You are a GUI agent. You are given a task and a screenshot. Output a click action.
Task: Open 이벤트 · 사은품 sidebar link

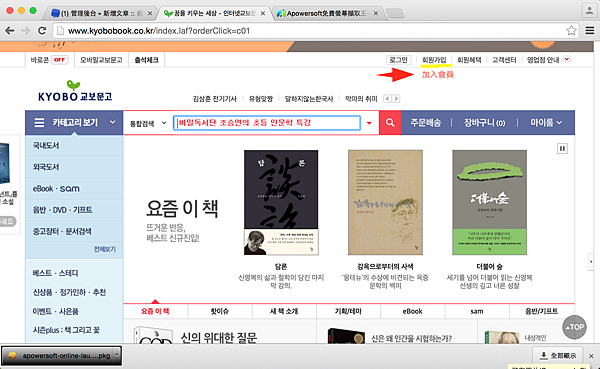tap(55, 311)
